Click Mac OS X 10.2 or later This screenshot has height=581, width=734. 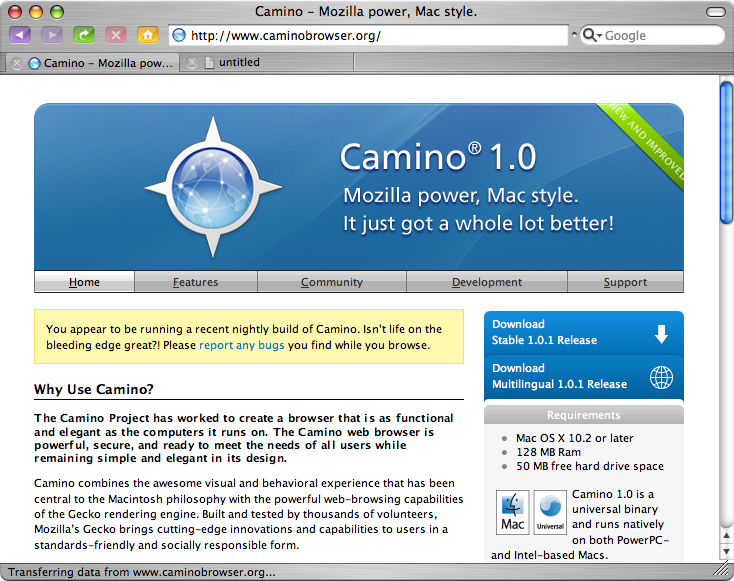click(574, 438)
